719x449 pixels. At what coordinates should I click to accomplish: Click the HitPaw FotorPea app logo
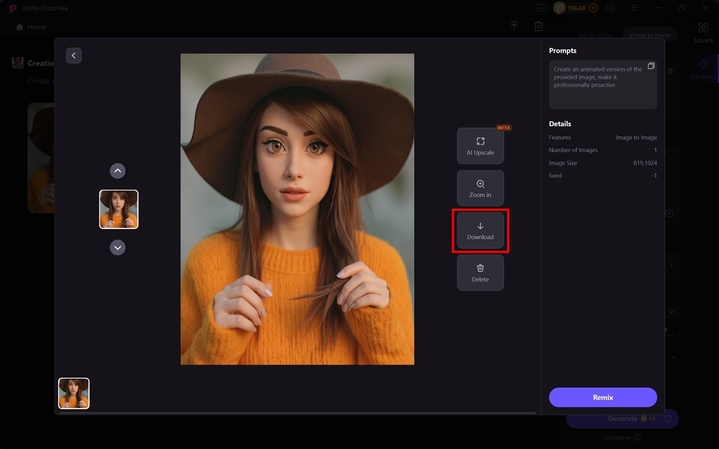click(x=12, y=8)
